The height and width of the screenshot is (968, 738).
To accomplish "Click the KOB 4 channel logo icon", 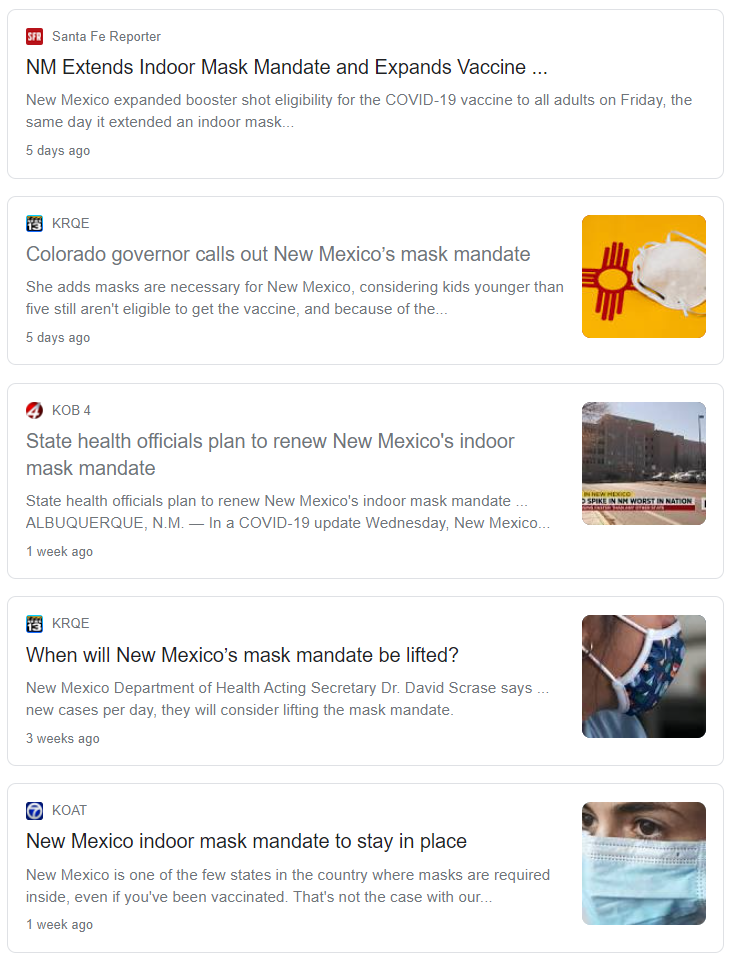I will 35,411.
